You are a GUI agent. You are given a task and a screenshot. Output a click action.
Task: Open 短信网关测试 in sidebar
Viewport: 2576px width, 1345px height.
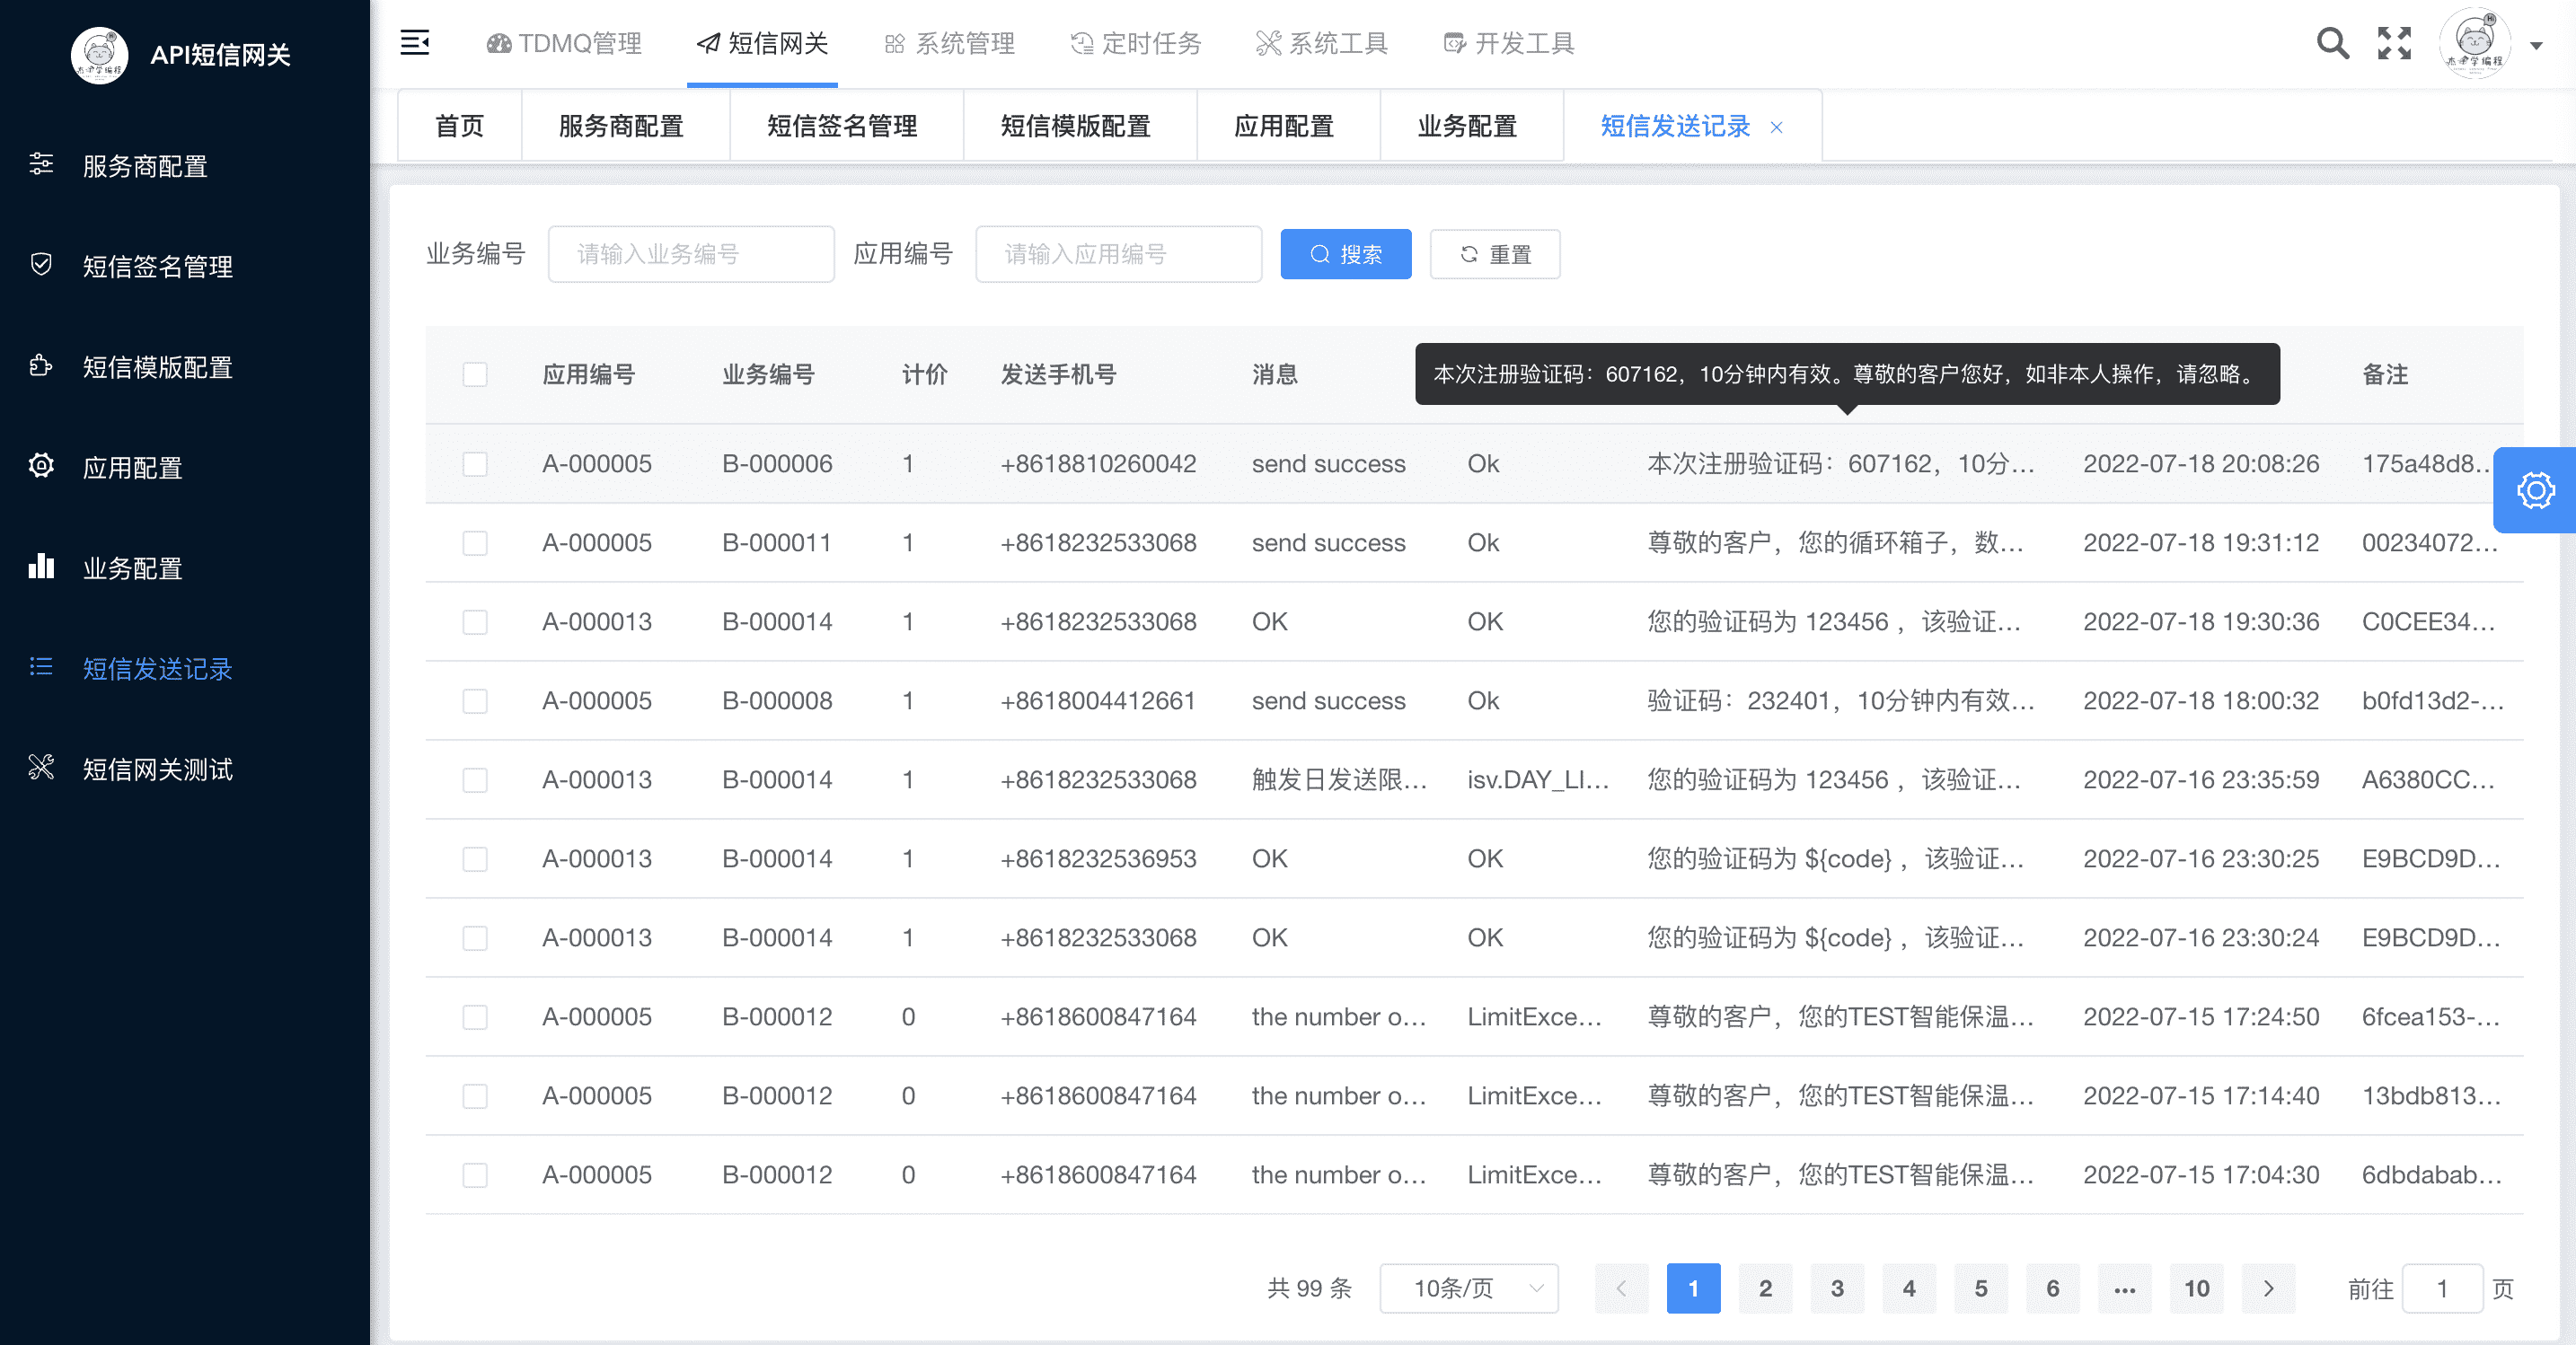[158, 769]
